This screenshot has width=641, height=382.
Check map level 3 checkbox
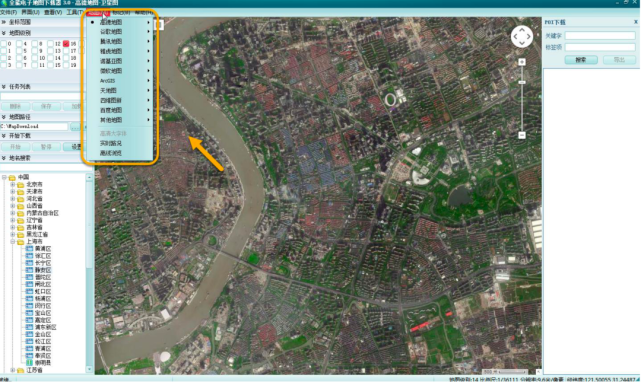coord(3,65)
